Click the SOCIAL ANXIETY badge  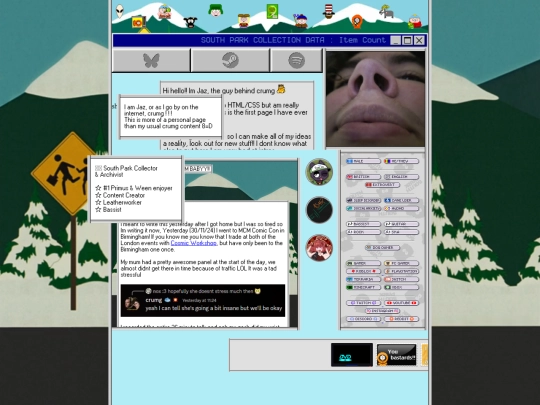tap(363, 208)
